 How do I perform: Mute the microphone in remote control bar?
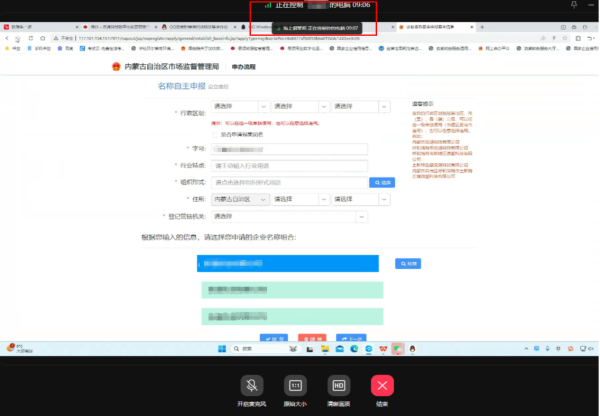254,385
